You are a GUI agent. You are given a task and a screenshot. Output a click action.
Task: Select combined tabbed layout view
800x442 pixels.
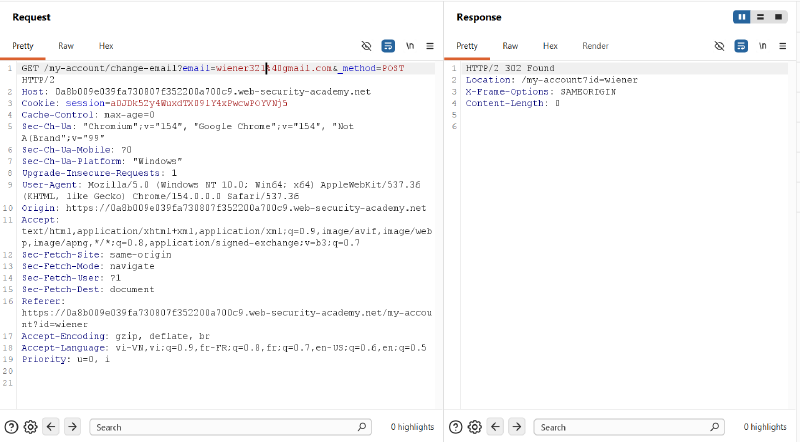(x=779, y=17)
